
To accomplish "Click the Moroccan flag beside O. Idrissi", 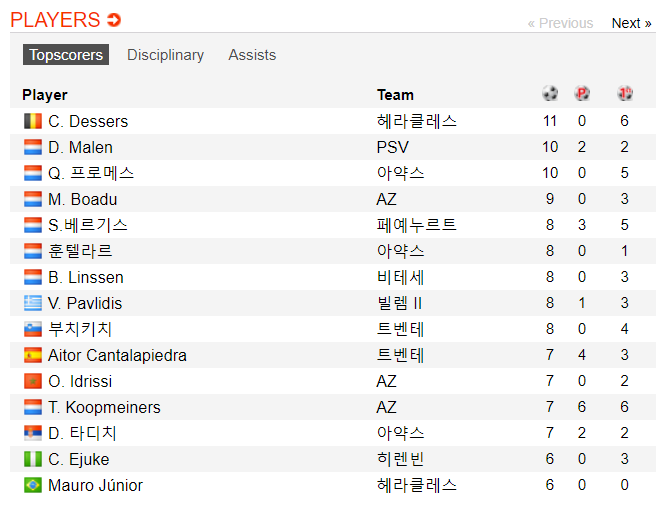I will click(x=33, y=381).
